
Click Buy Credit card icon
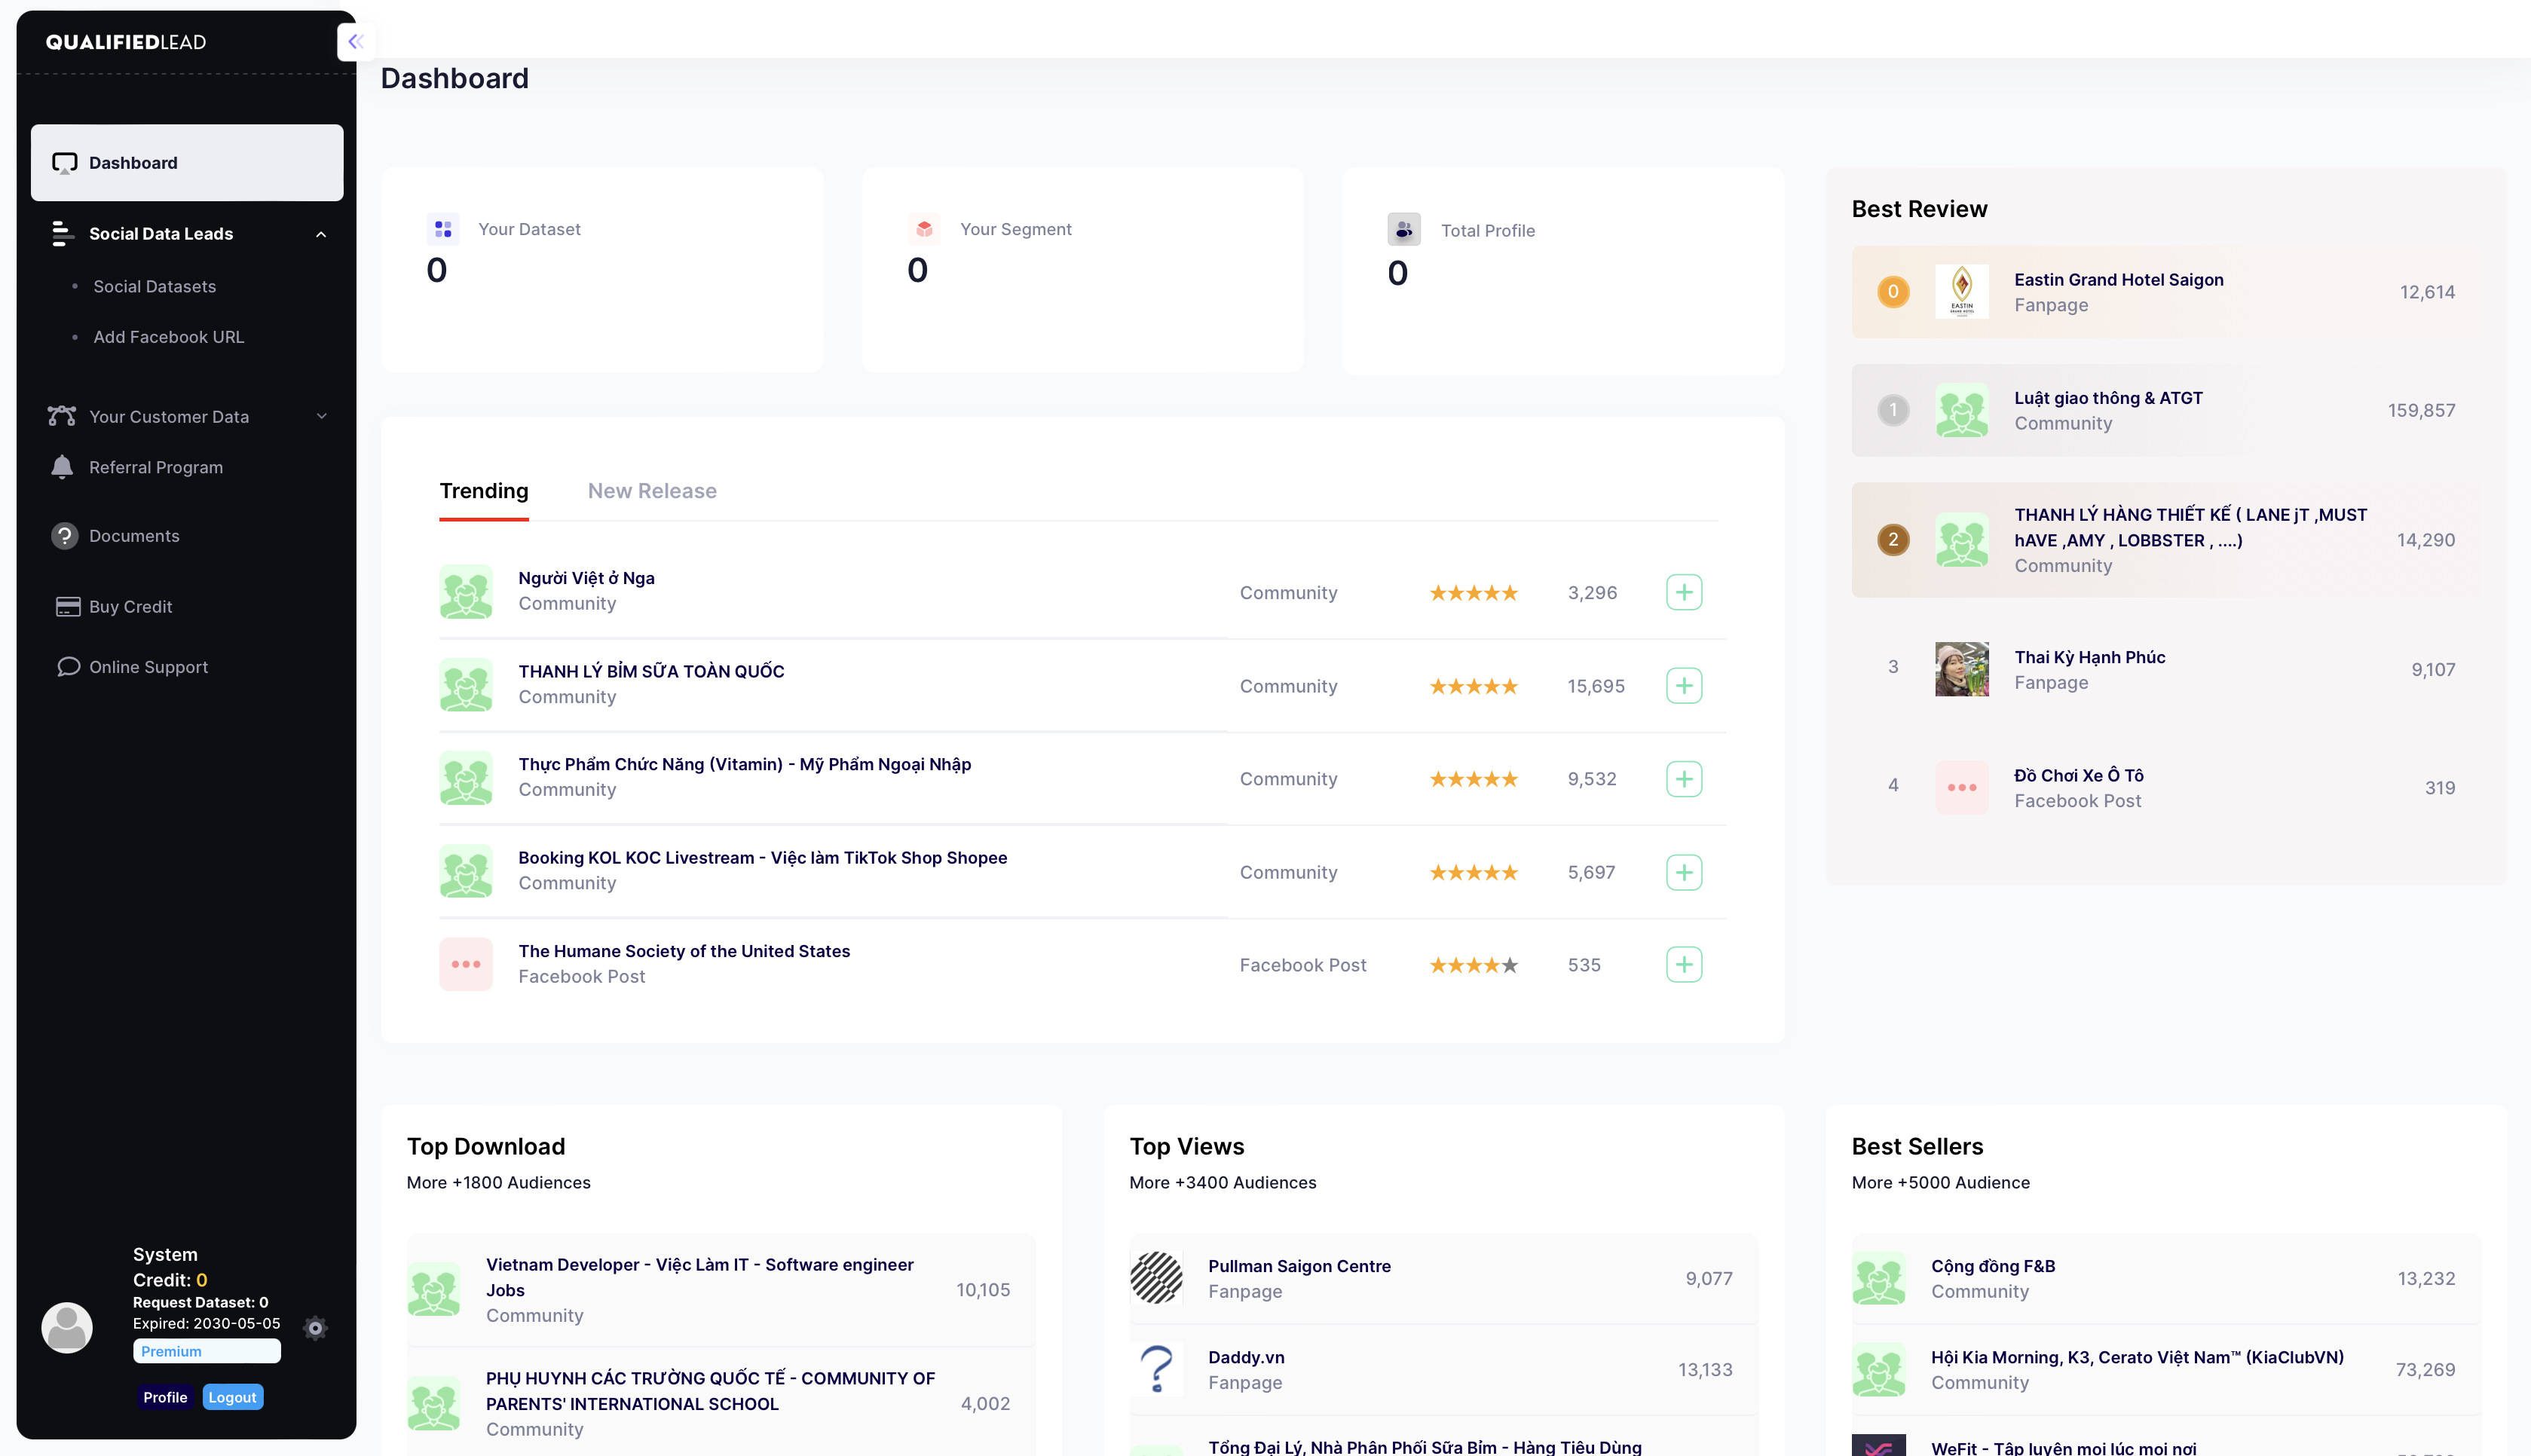[x=68, y=607]
